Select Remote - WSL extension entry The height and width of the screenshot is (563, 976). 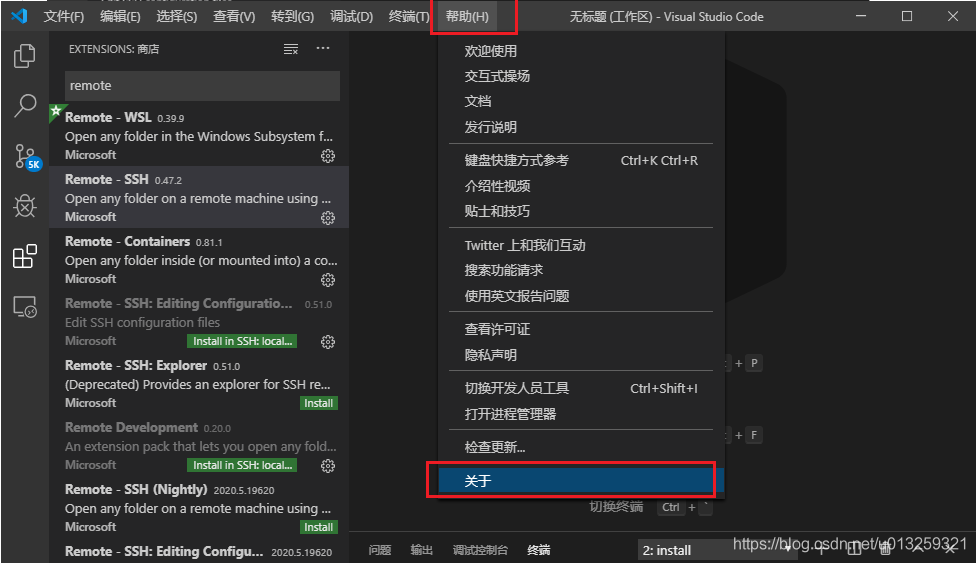coord(199,135)
